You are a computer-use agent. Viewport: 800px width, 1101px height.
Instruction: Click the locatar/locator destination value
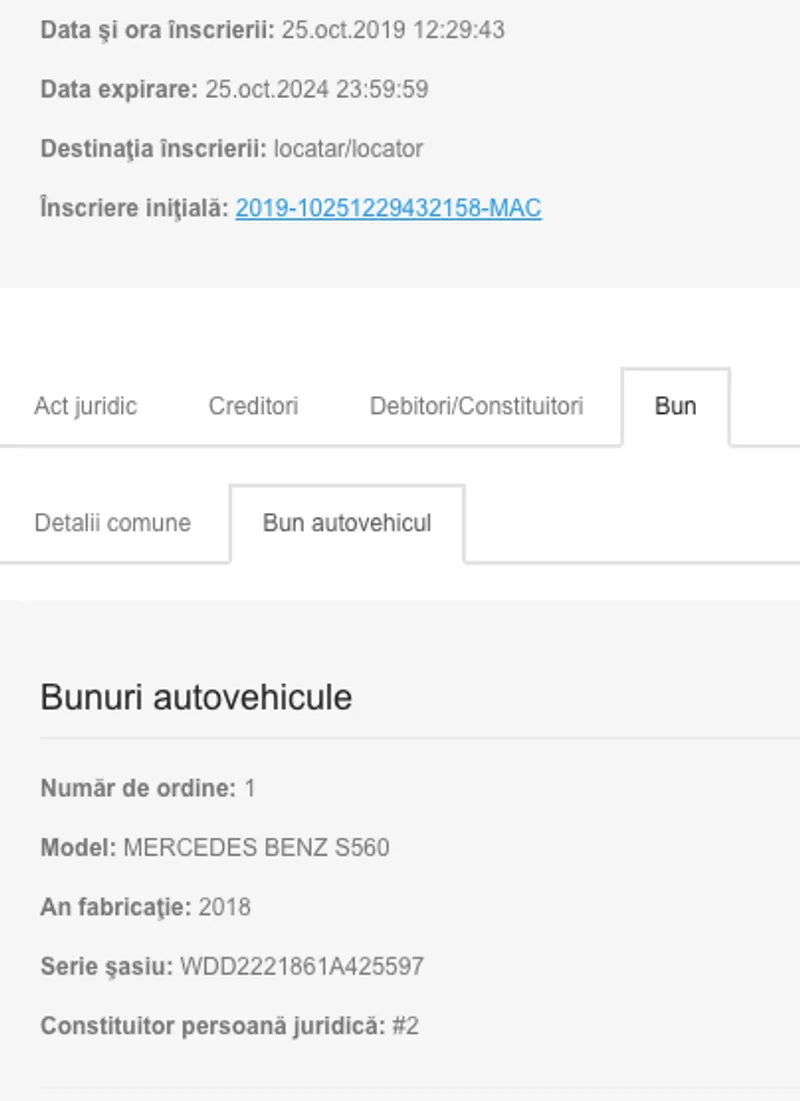(x=348, y=149)
